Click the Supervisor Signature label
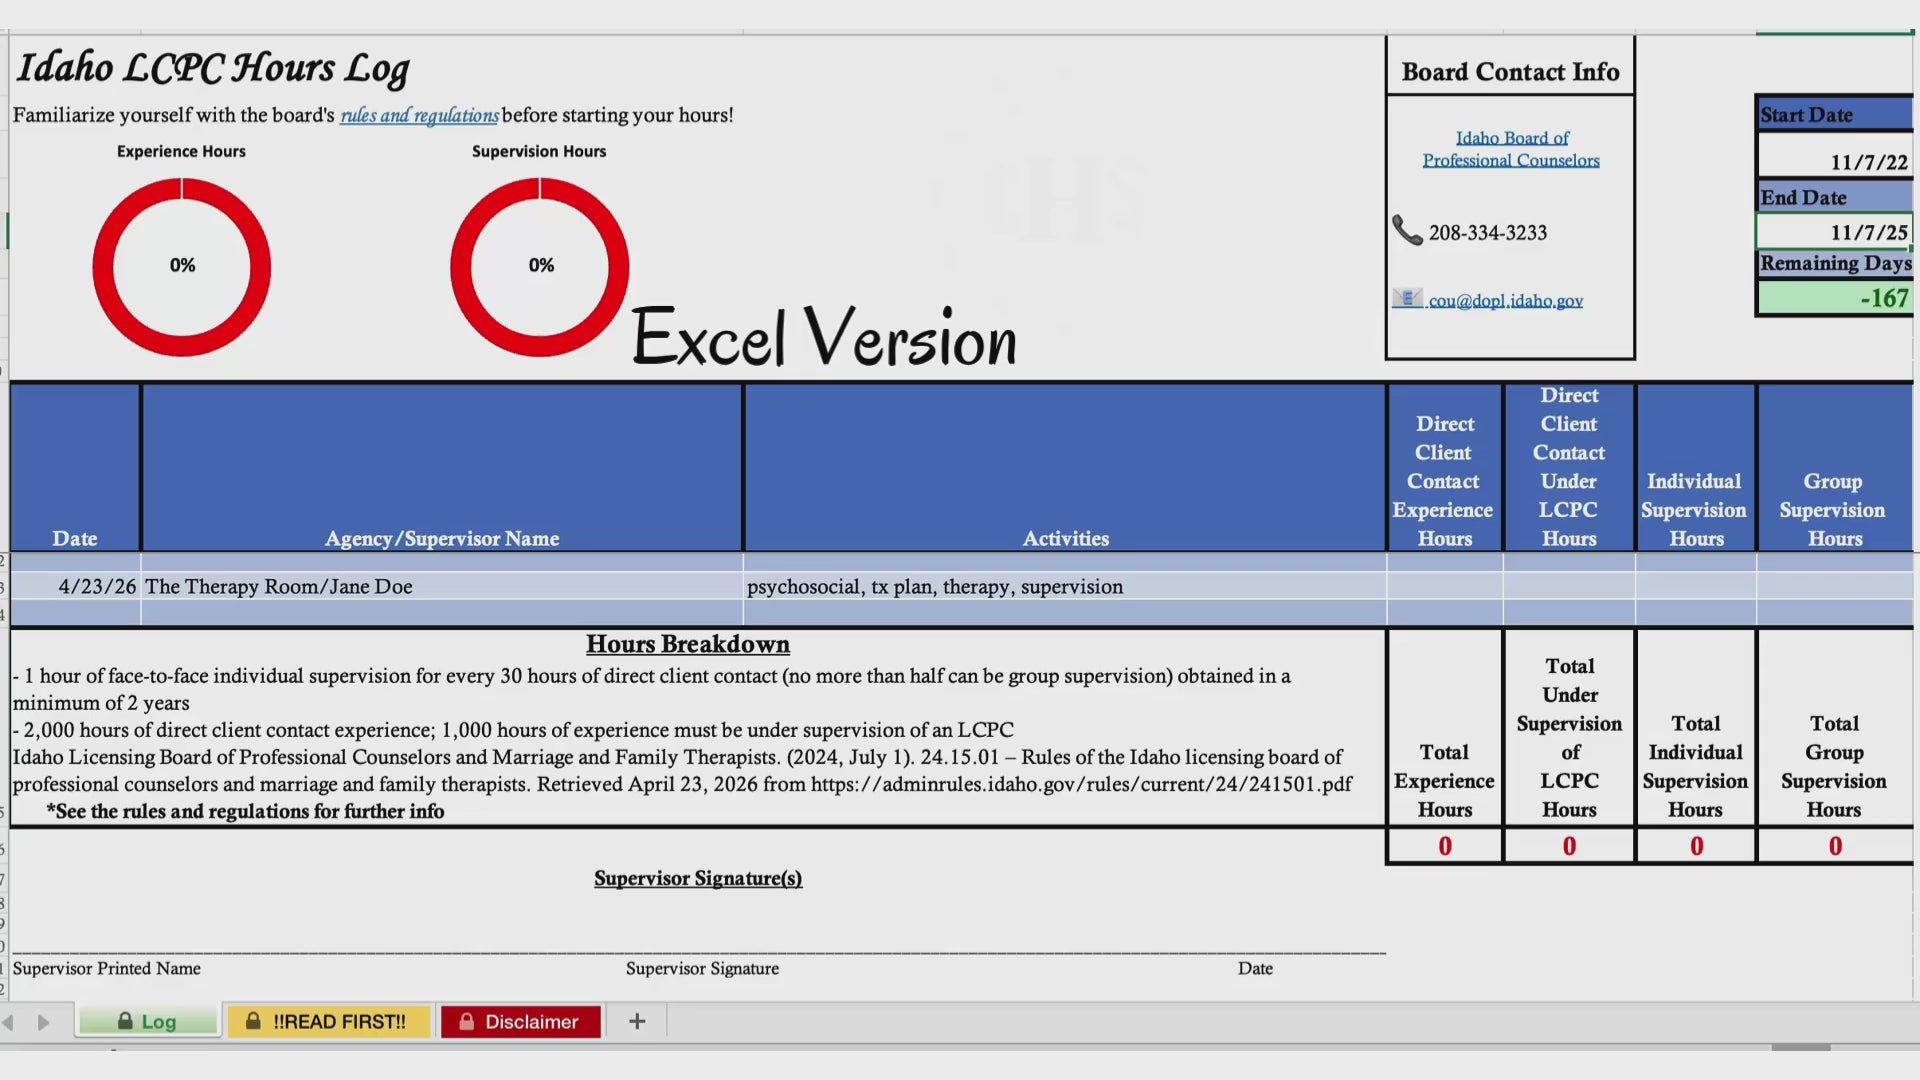The height and width of the screenshot is (1080, 1920). coord(702,968)
